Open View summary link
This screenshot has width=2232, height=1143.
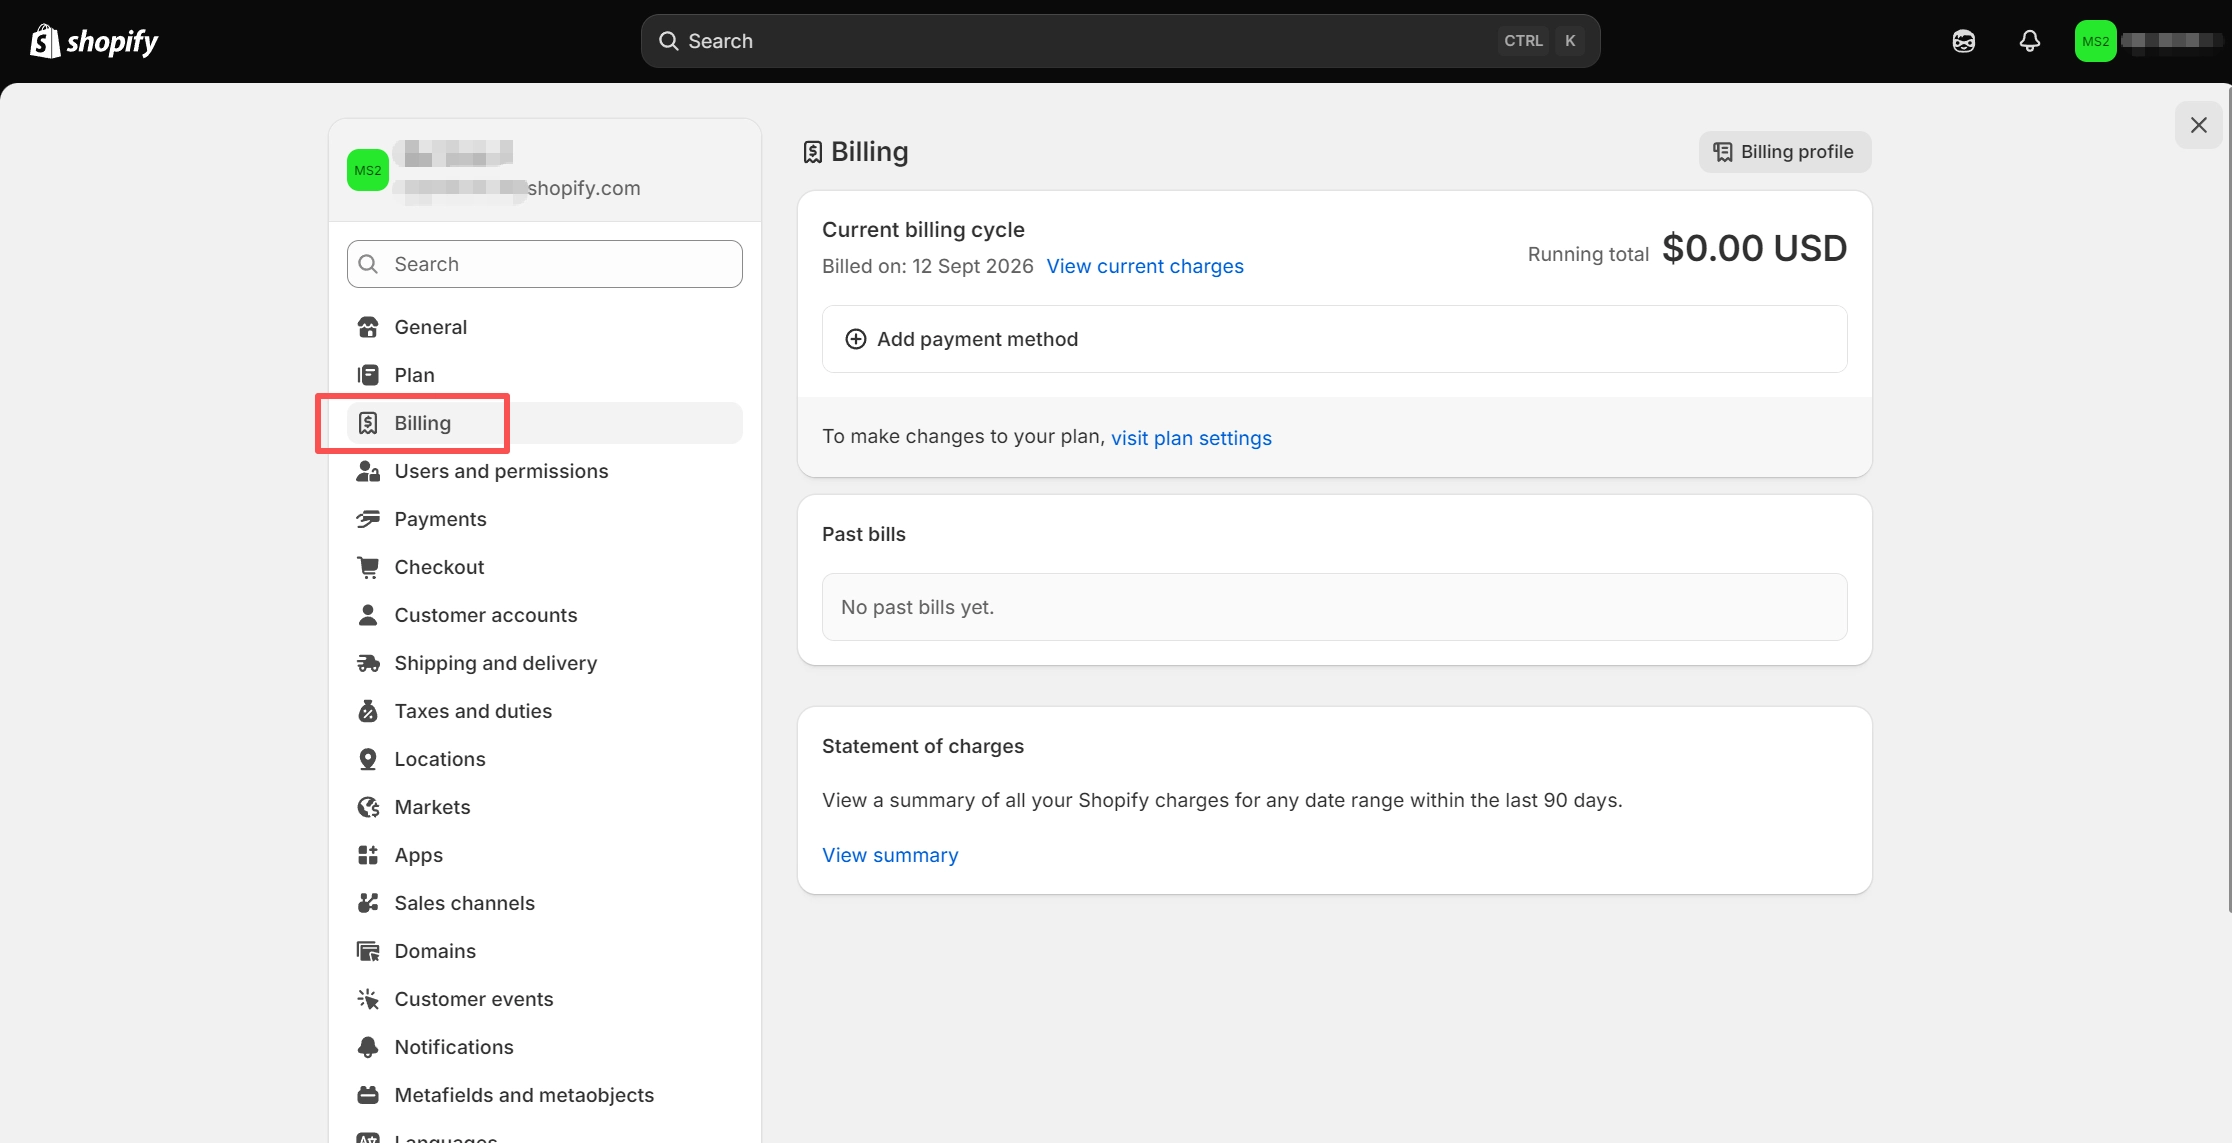coord(890,855)
